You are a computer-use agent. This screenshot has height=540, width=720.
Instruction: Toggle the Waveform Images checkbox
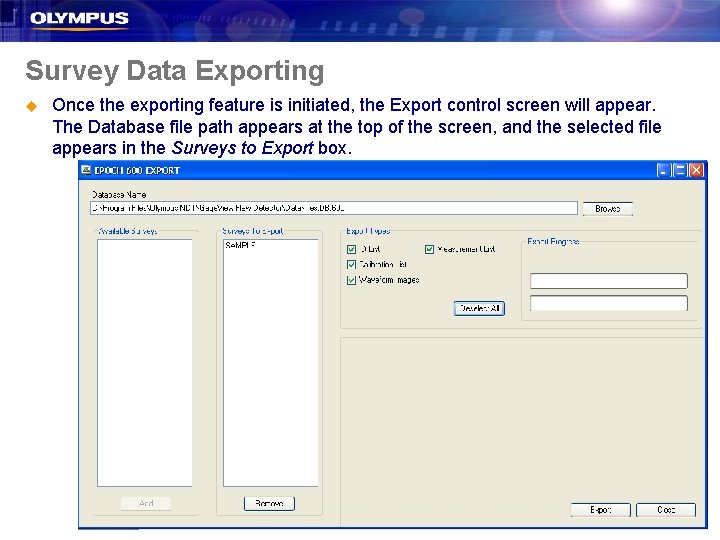tap(352, 280)
